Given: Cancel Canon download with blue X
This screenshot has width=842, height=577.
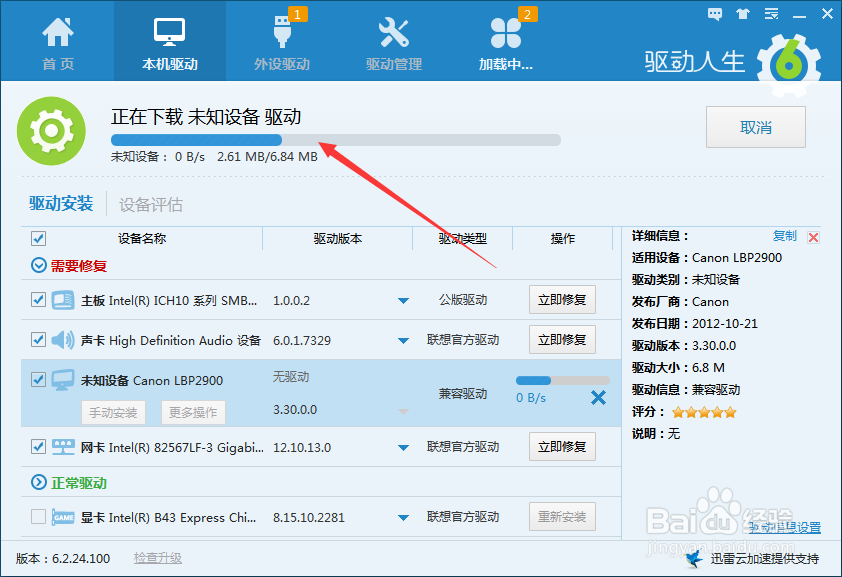Looking at the screenshot, I should pyautogui.click(x=598, y=398).
